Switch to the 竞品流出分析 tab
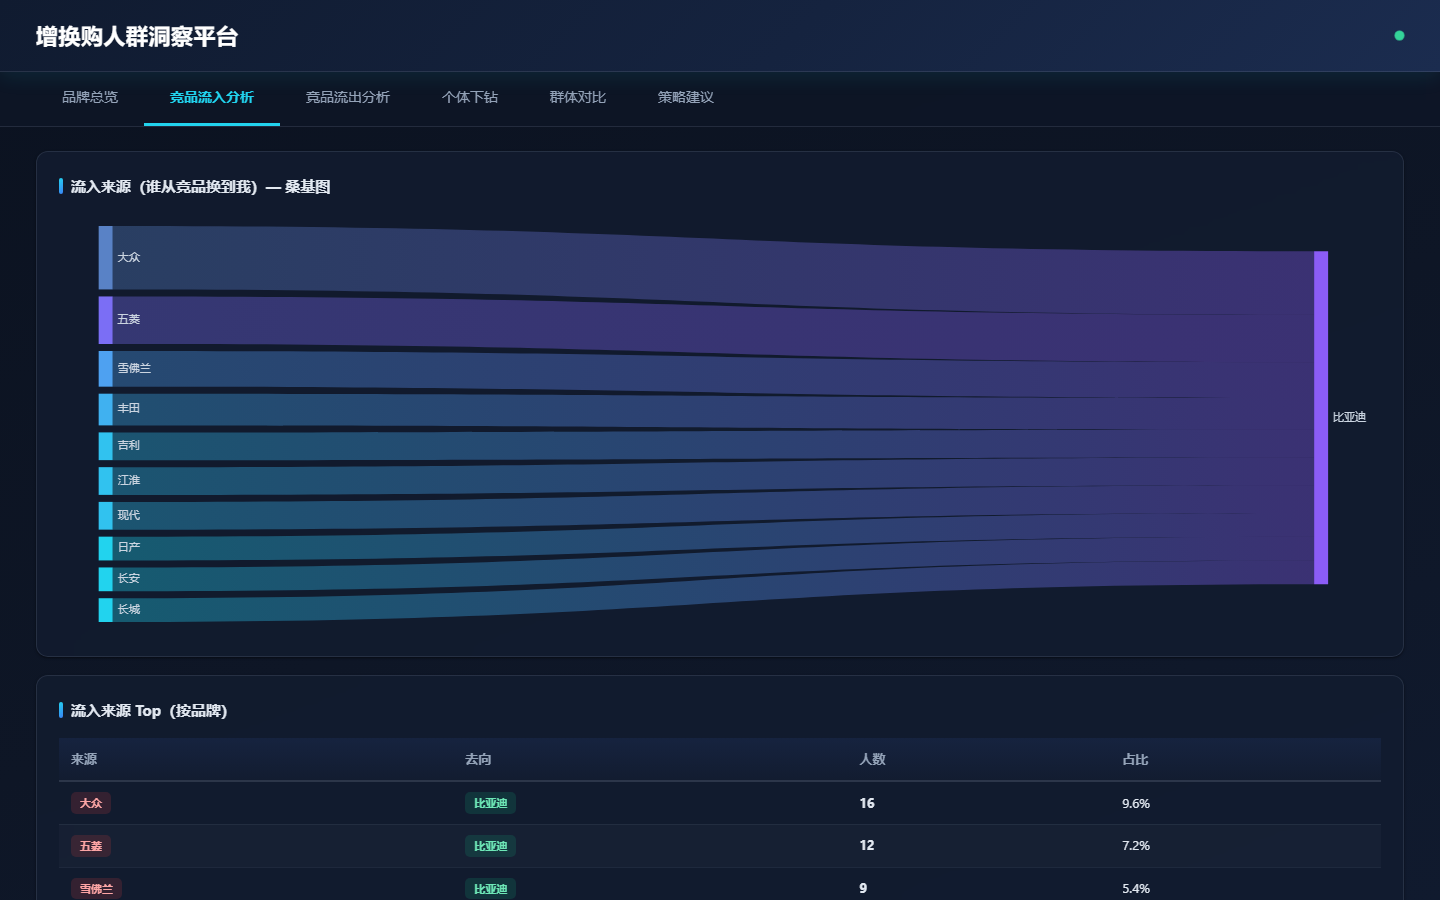 tap(348, 97)
